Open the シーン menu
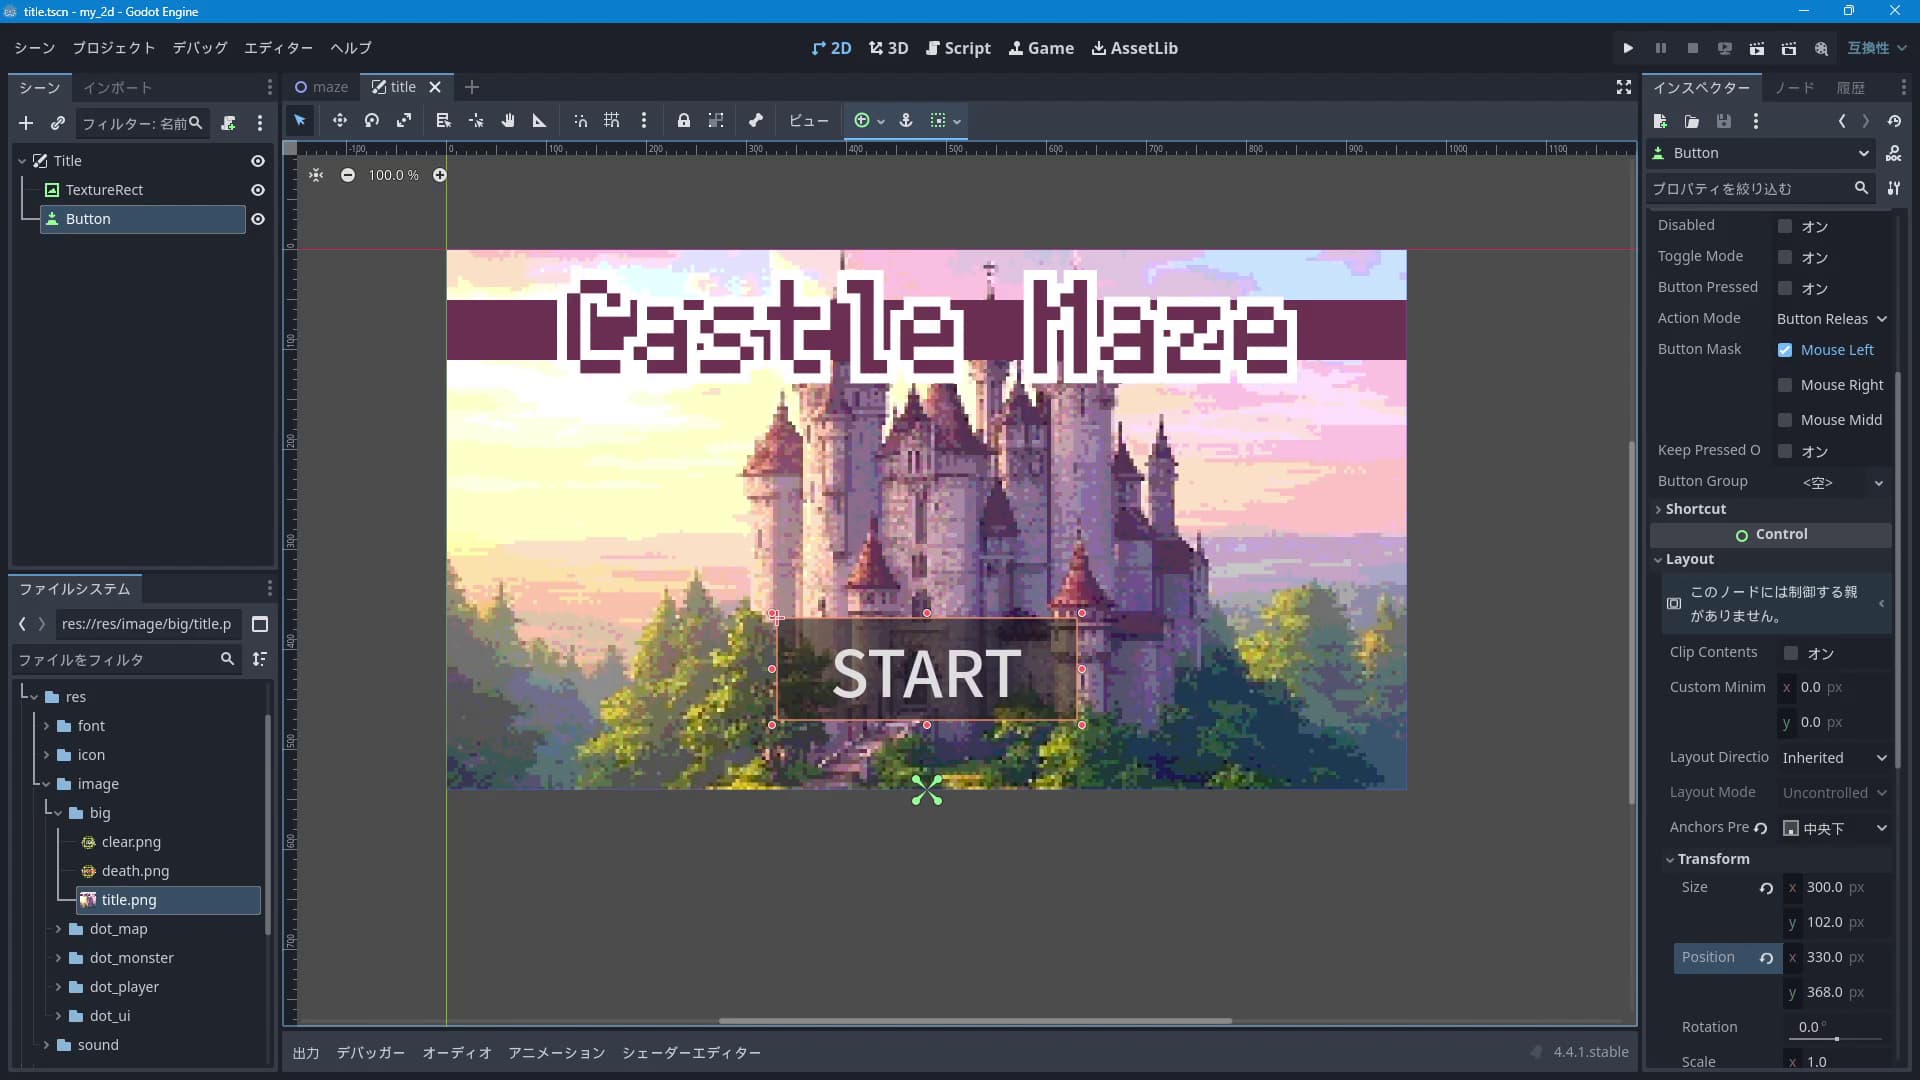 click(x=35, y=48)
